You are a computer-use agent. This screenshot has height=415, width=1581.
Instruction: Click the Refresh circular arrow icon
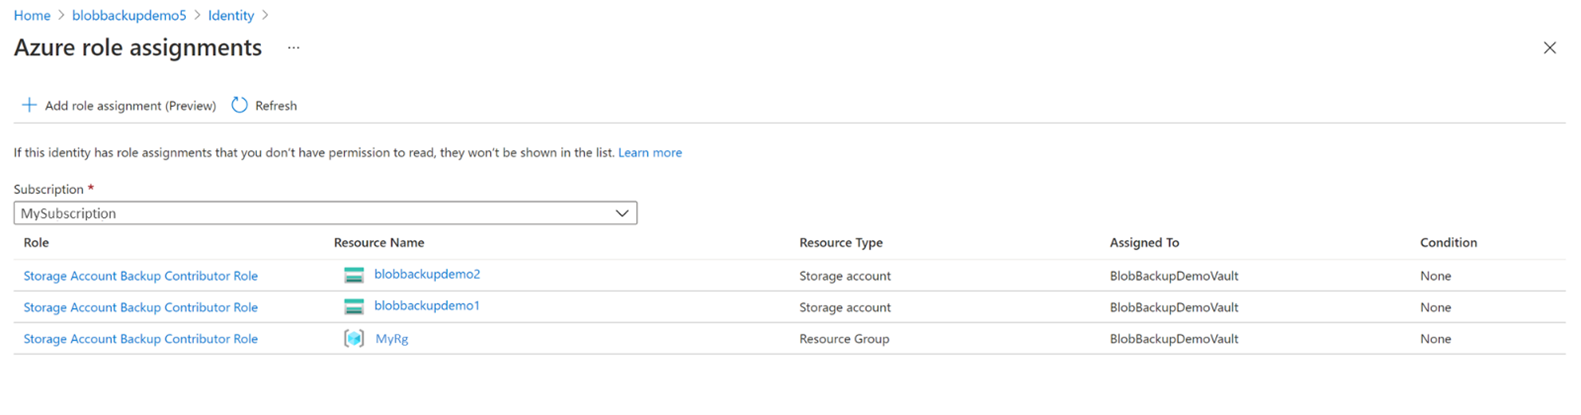[x=239, y=105]
